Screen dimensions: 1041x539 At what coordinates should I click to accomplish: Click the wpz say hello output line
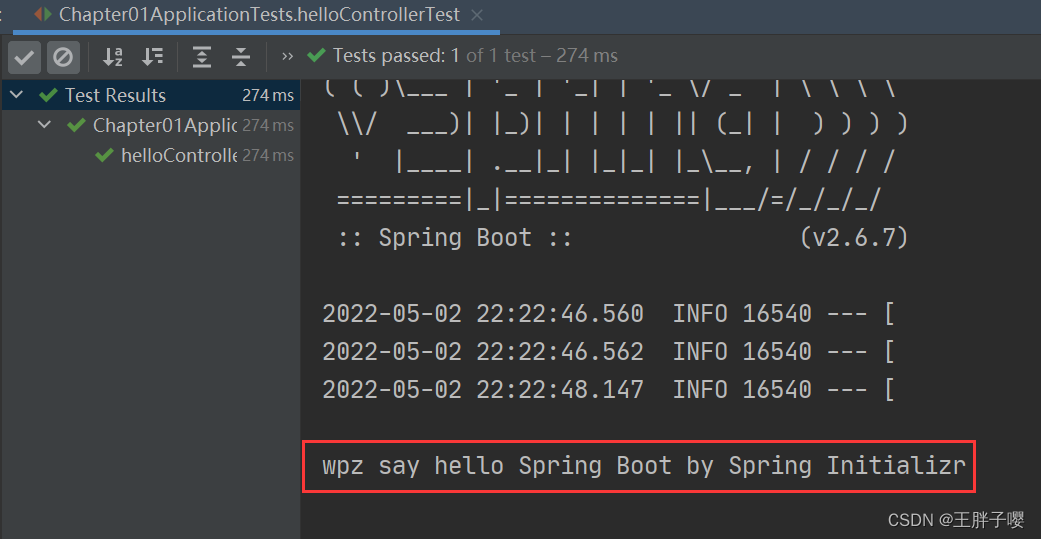pos(643,466)
